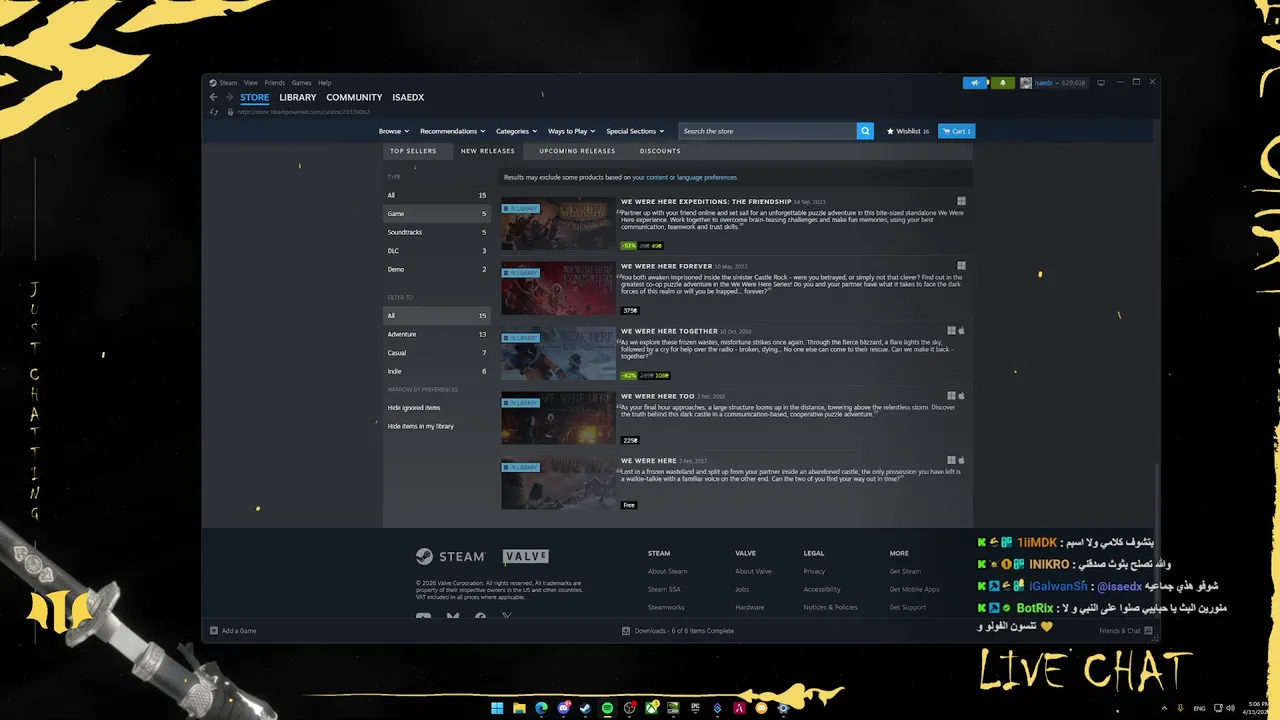
Task: Filter results by Adventure
Action: pyautogui.click(x=437, y=334)
